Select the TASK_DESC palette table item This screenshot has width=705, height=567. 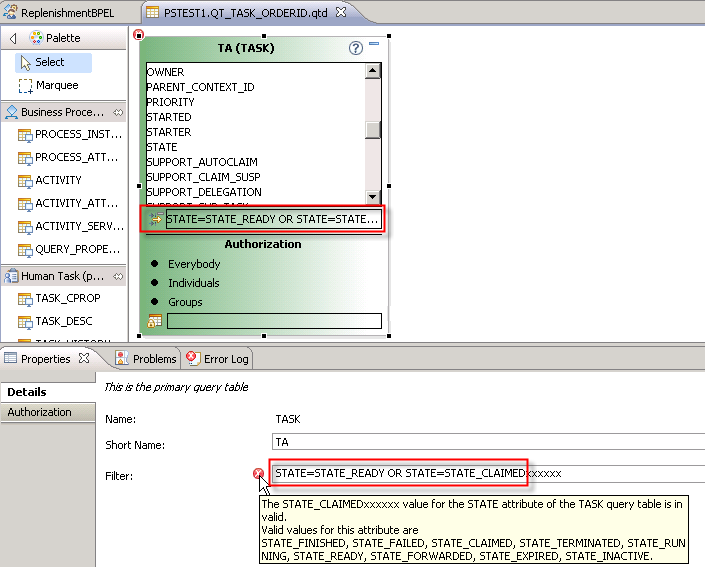[55, 321]
